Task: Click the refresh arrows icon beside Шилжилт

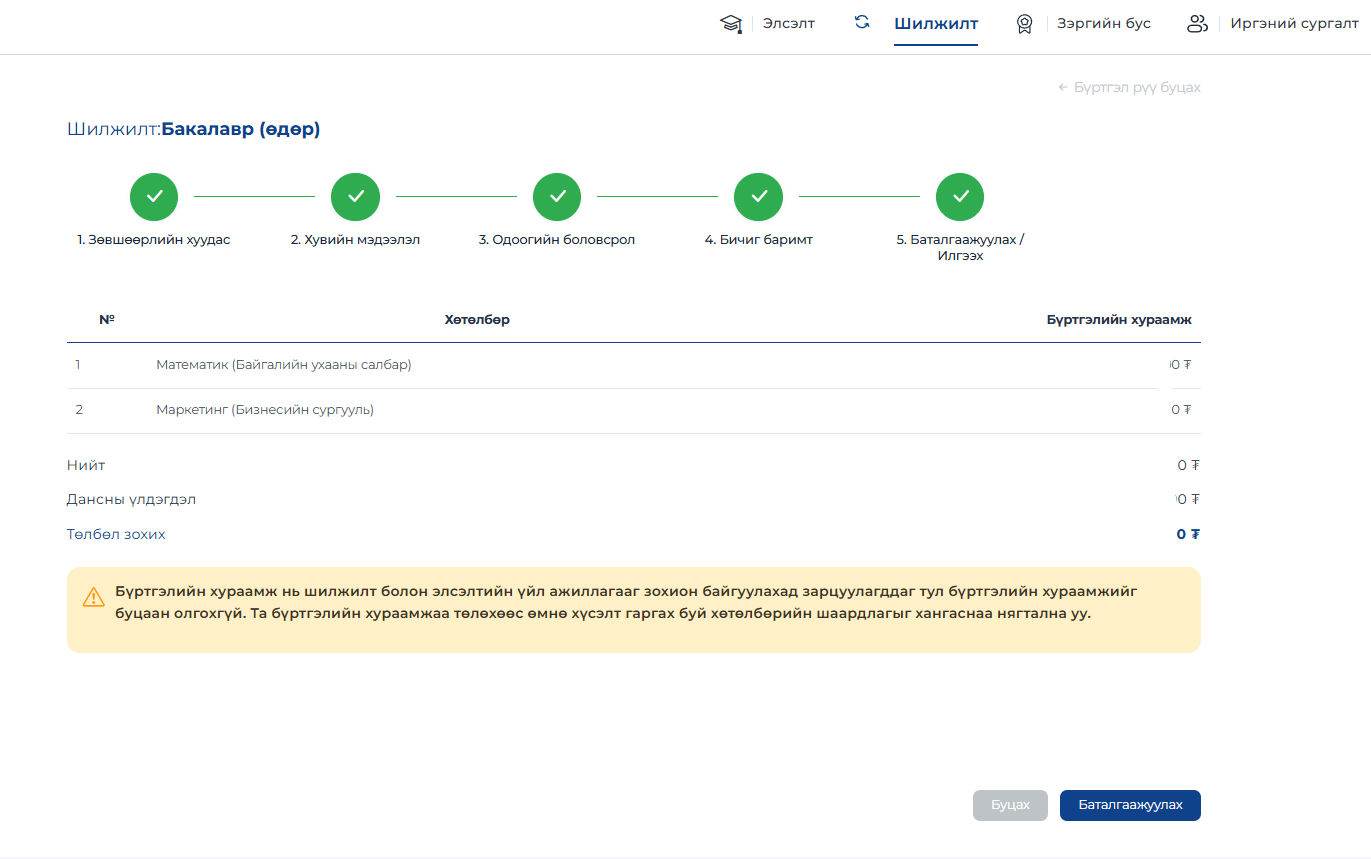Action: pyautogui.click(x=862, y=22)
